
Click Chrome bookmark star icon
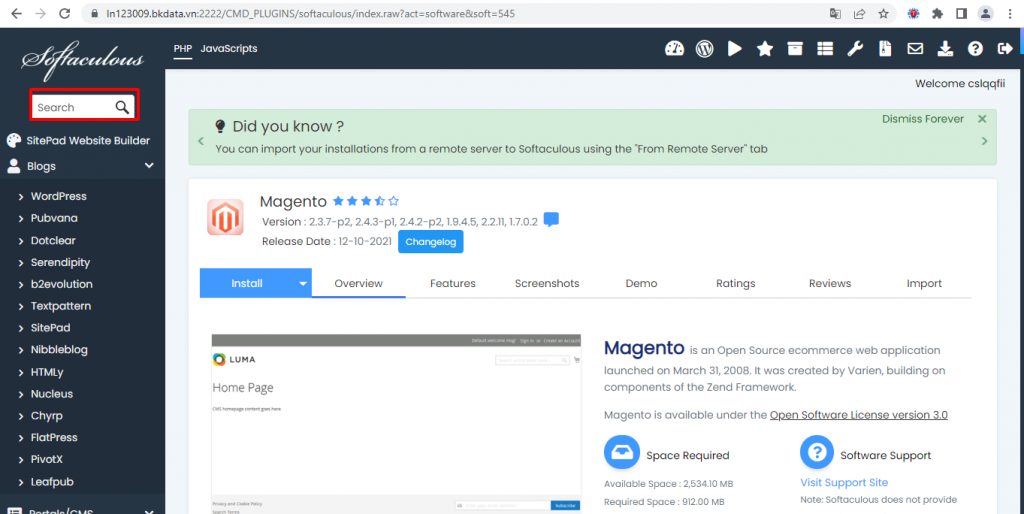pos(884,13)
